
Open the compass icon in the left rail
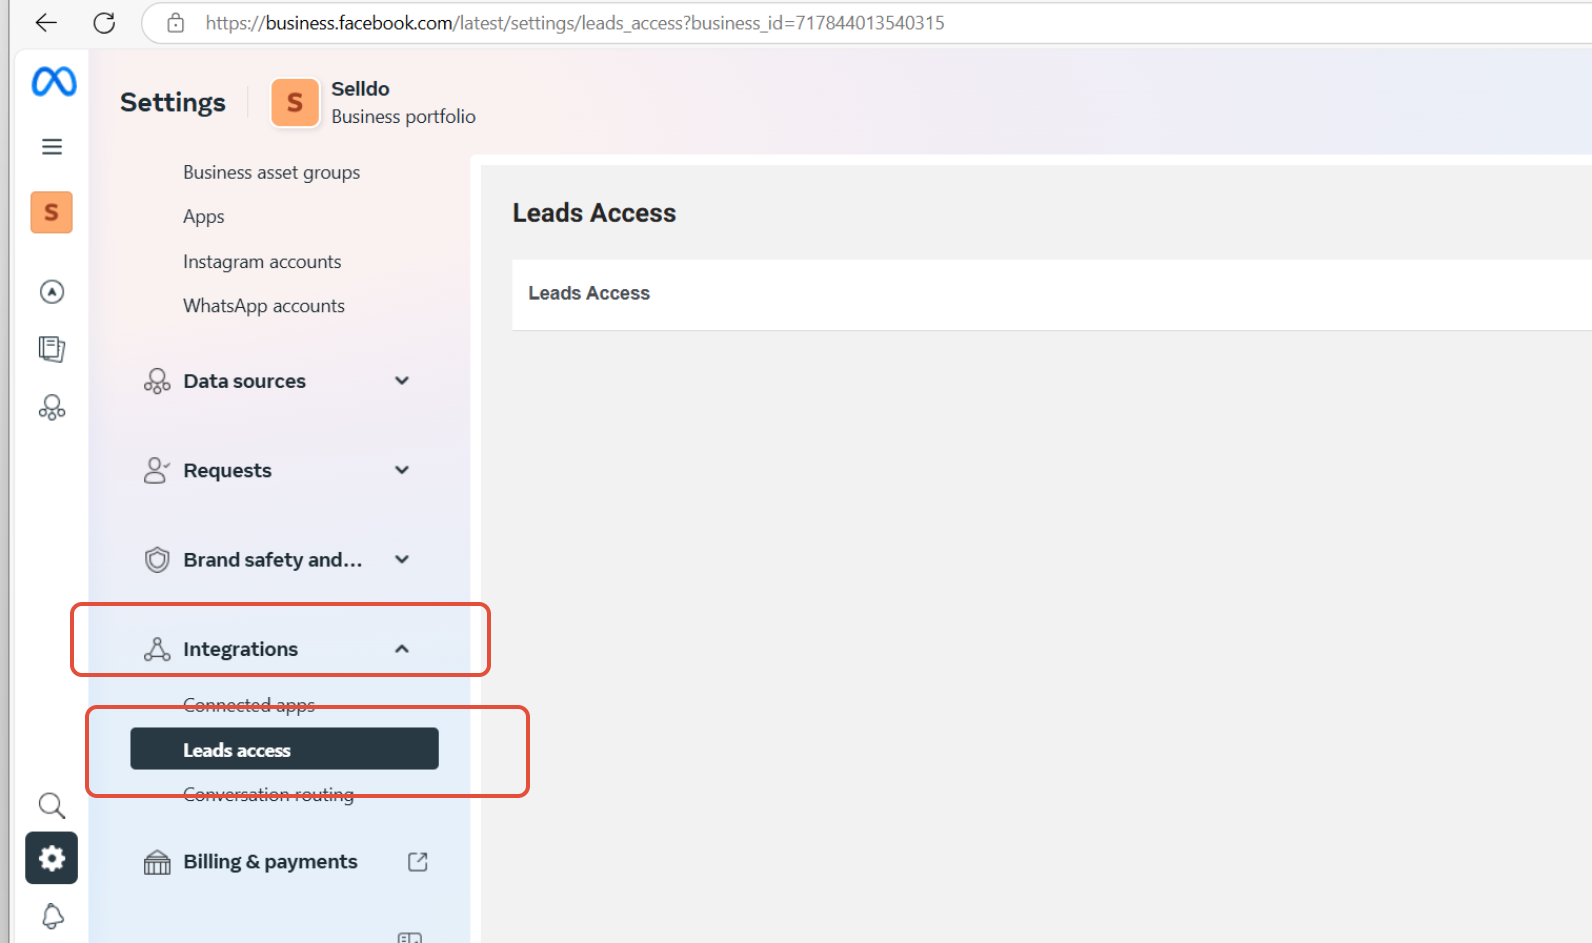(x=52, y=291)
